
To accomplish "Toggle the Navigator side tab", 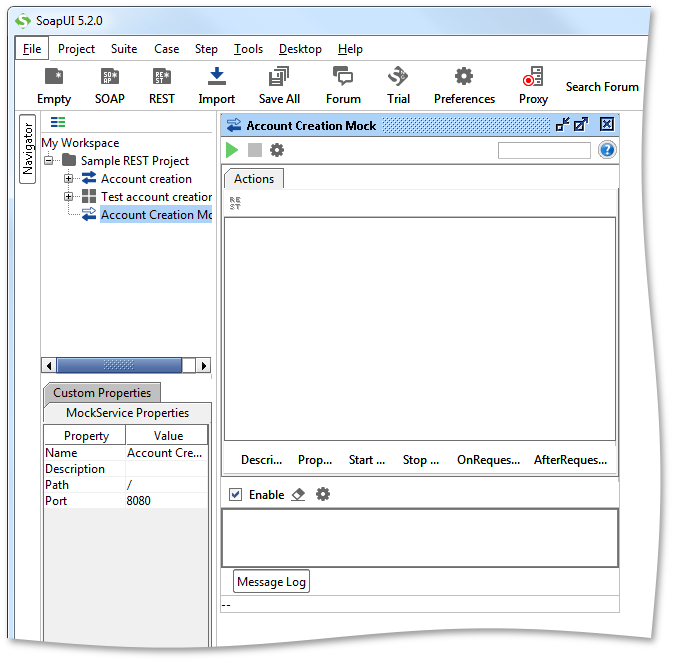I will click(28, 149).
